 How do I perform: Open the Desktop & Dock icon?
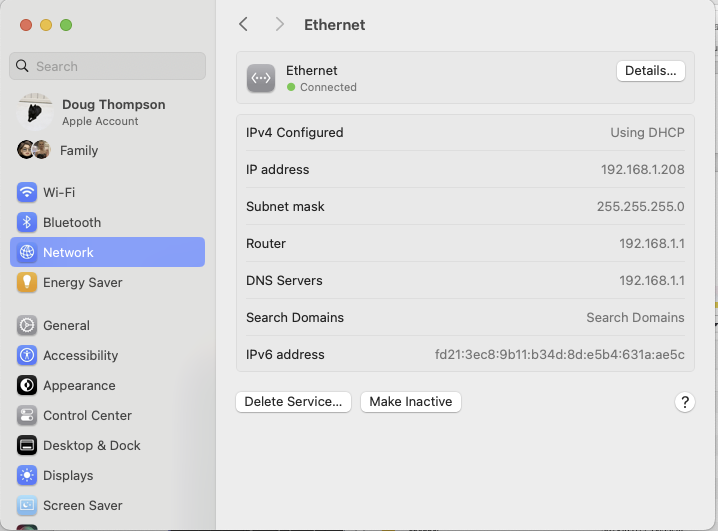(27, 445)
